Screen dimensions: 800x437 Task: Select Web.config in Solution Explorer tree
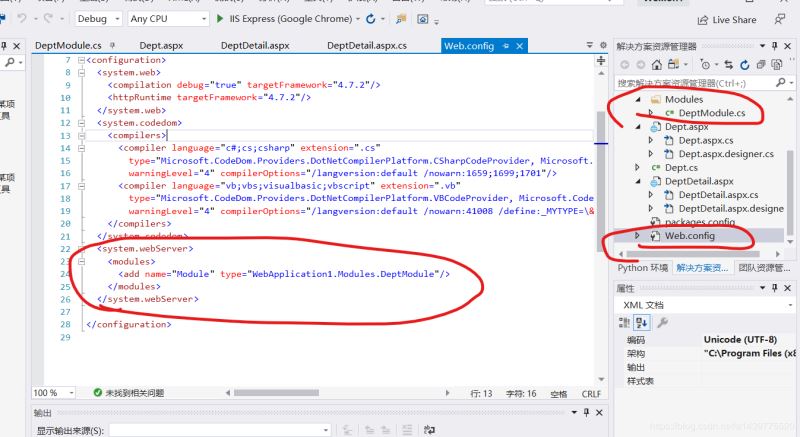coord(692,235)
